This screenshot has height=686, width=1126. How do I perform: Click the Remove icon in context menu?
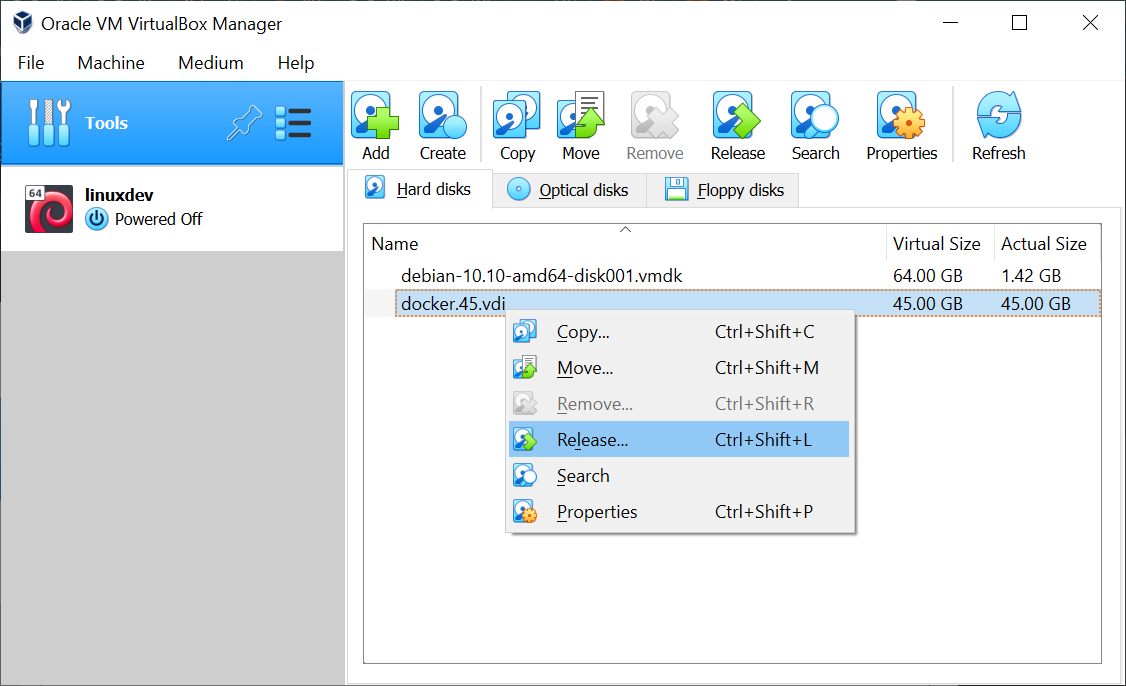525,404
